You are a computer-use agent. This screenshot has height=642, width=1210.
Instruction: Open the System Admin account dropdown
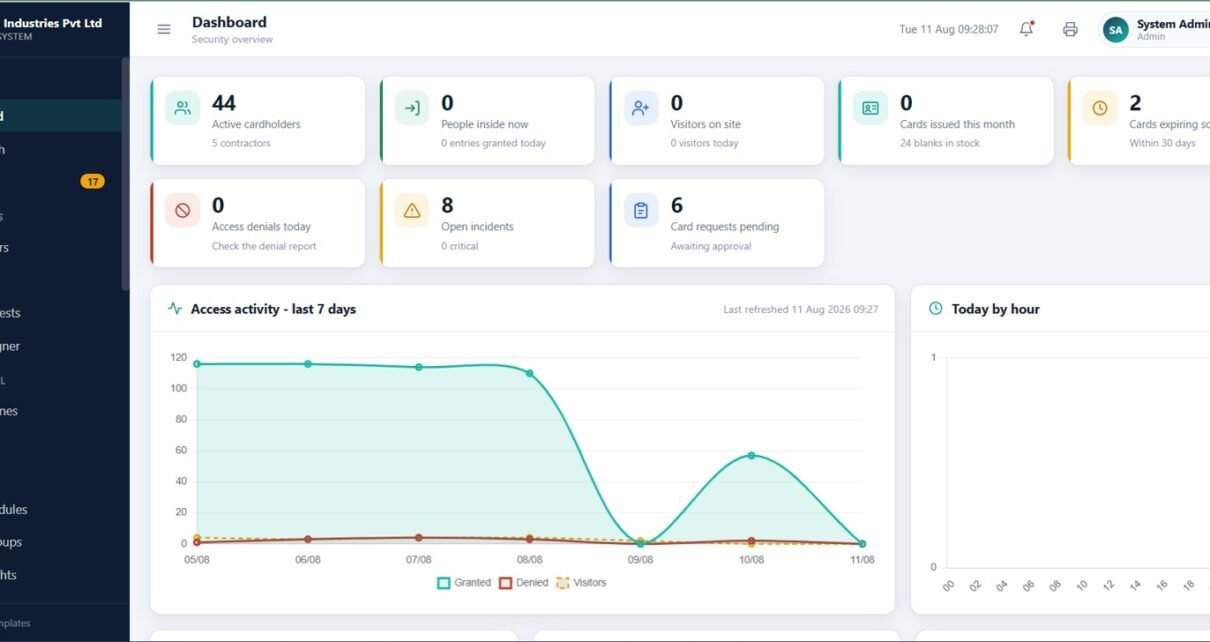[x=1155, y=30]
